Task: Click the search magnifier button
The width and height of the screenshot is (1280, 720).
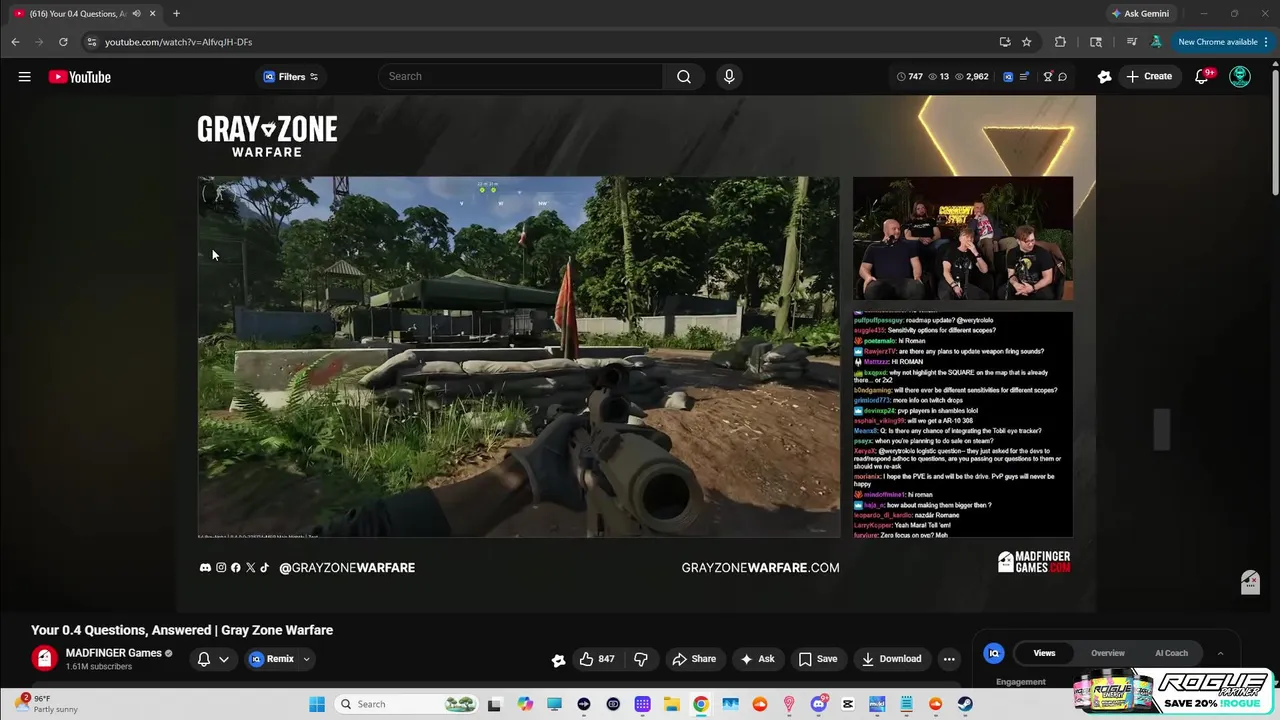Action: point(684,76)
